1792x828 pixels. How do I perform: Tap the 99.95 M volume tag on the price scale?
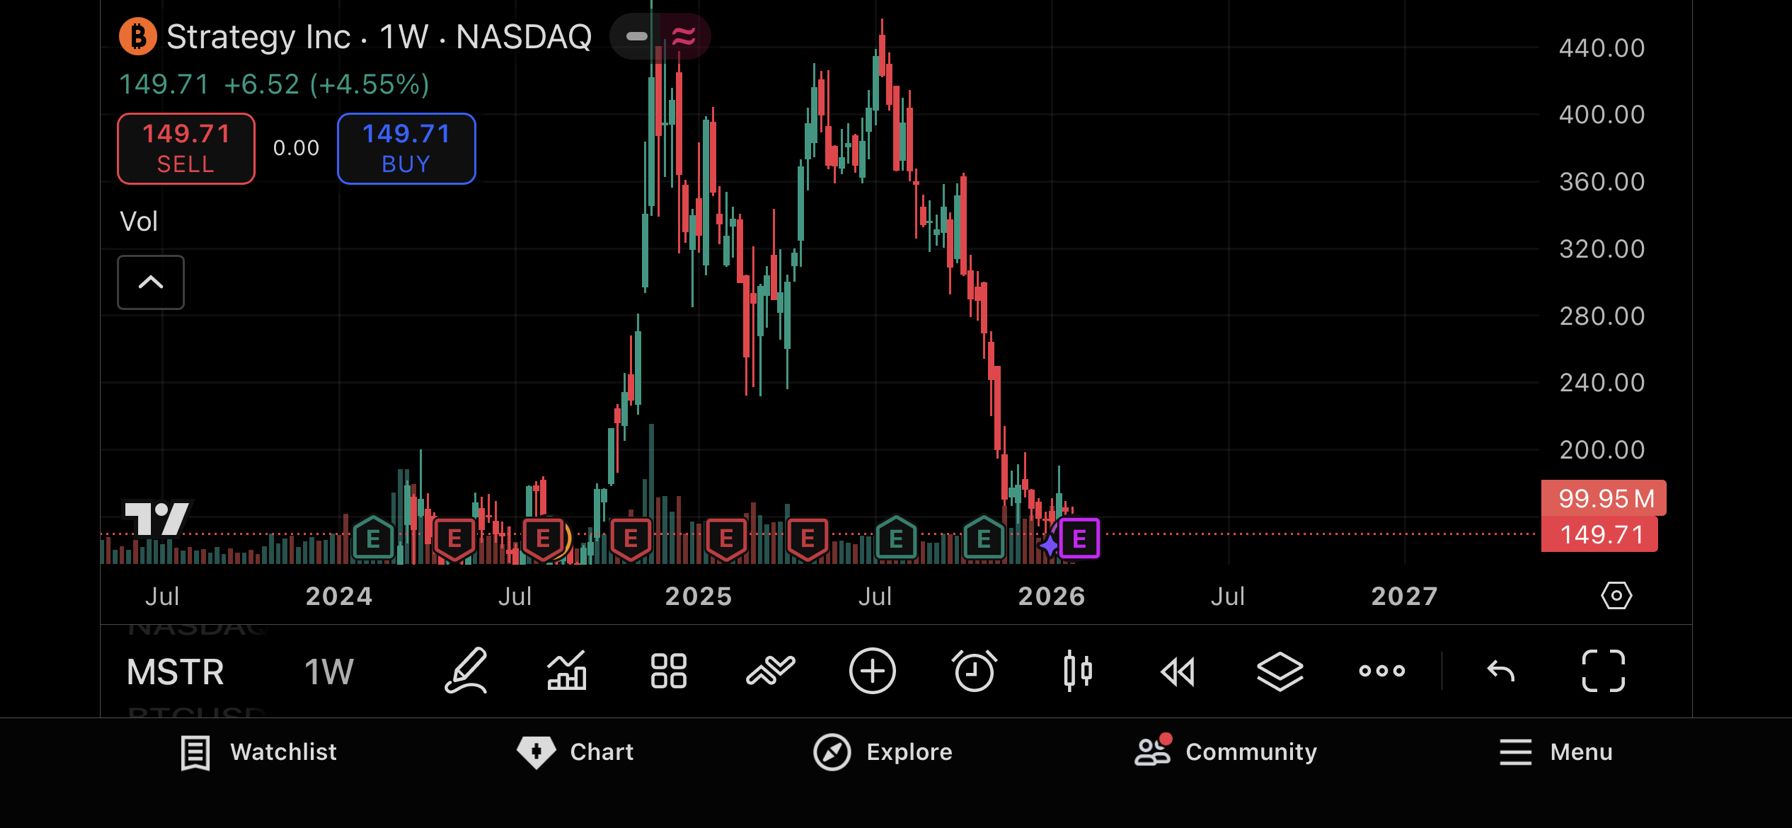(1604, 498)
